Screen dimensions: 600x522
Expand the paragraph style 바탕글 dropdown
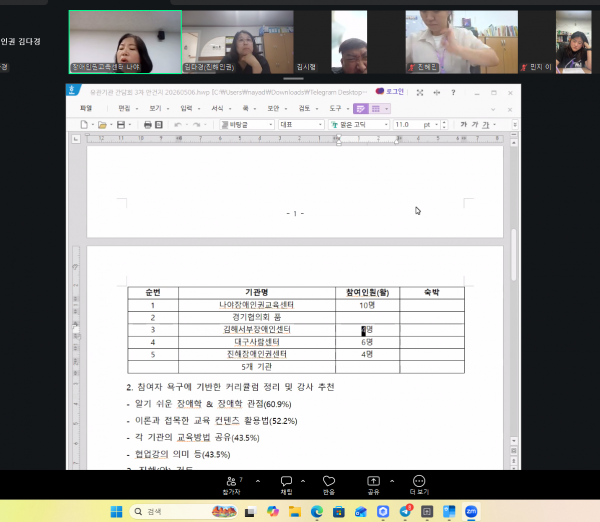[271, 125]
